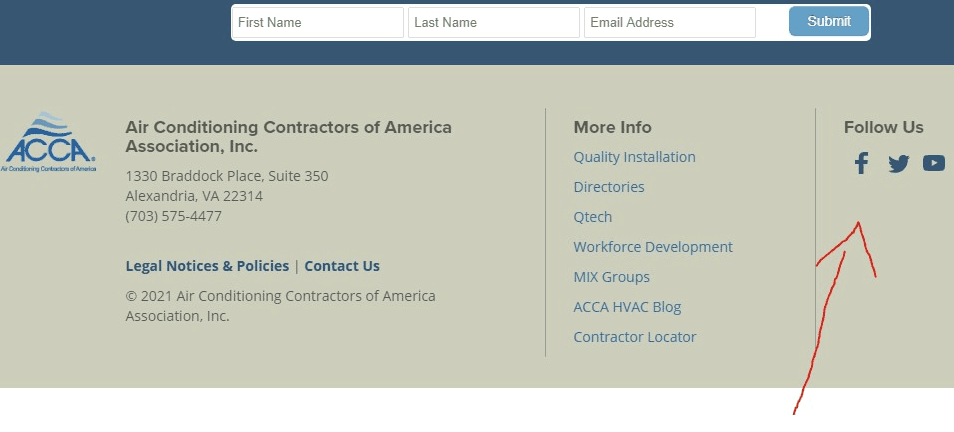Viewport: 954px width, 432px height.
Task: Click the ACCA logo
Action: click(x=49, y=142)
